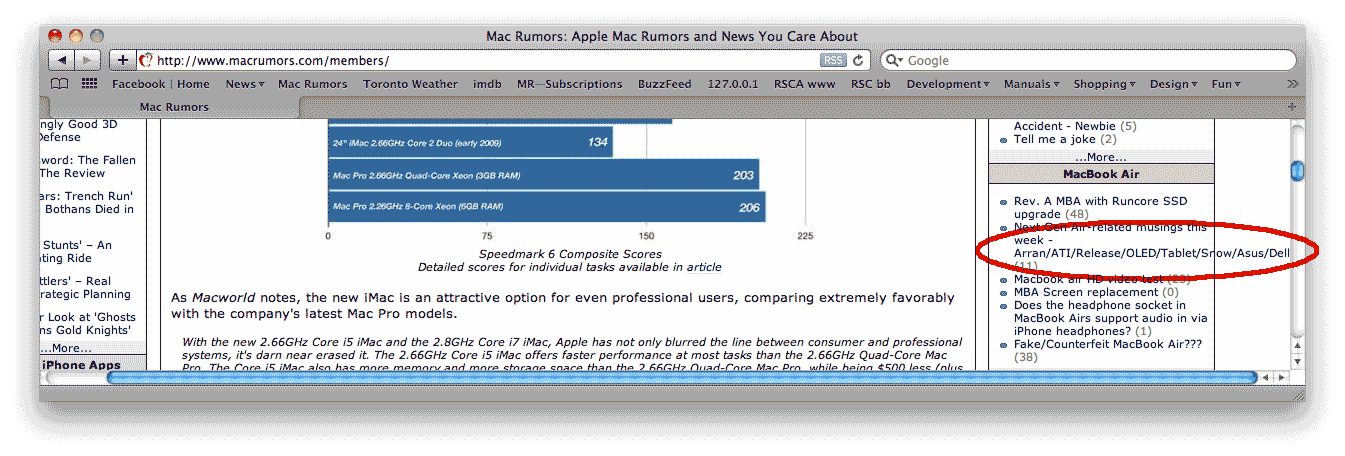This screenshot has width=1345, height=456.
Task: Click Mac Pro 2.66GHz Quad-Core Xeon bar
Action: 544,175
